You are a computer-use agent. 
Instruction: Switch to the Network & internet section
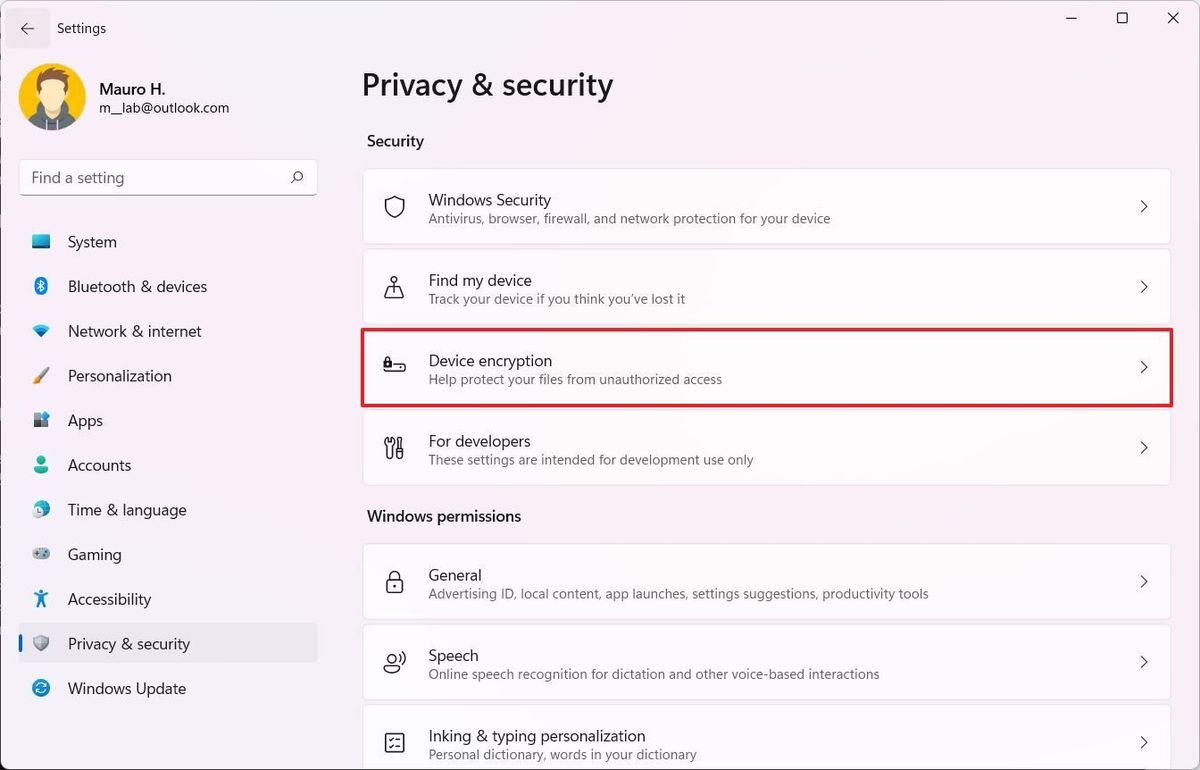[x=134, y=331]
